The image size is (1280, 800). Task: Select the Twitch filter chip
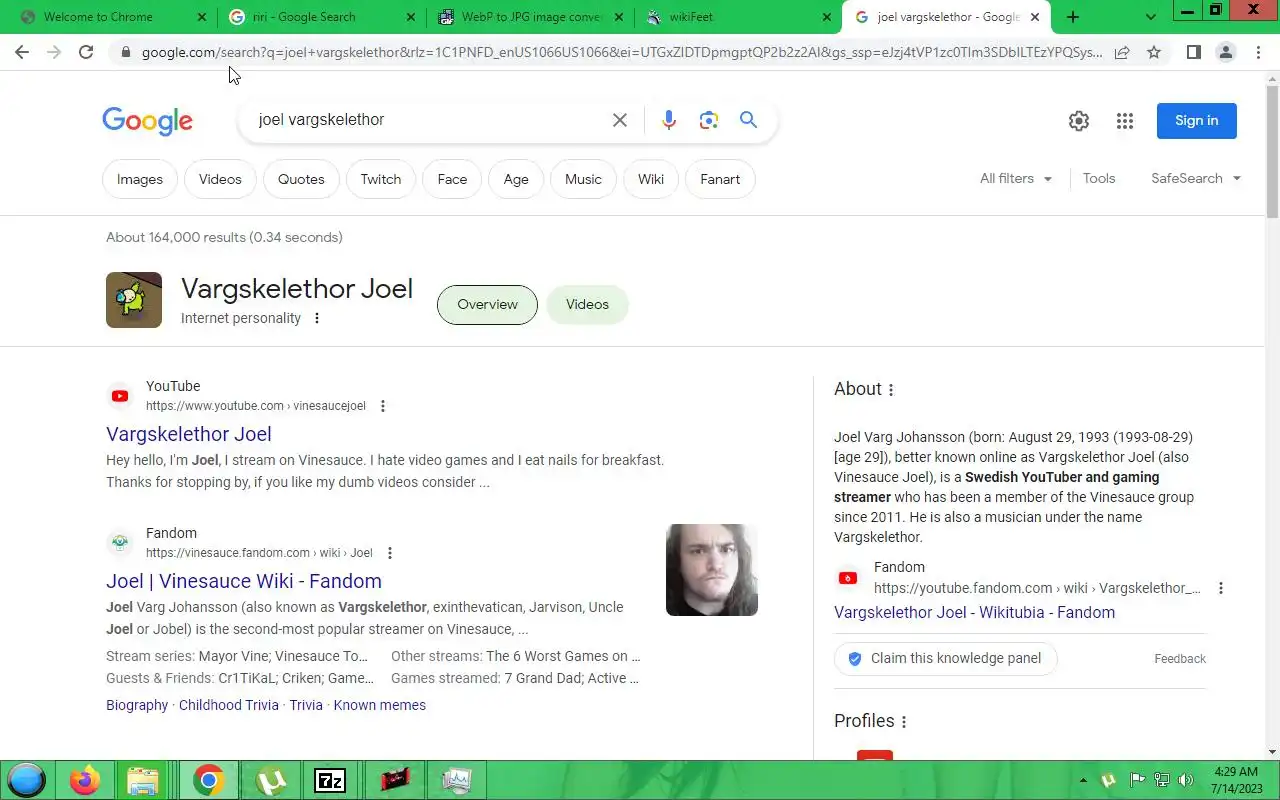tap(381, 179)
